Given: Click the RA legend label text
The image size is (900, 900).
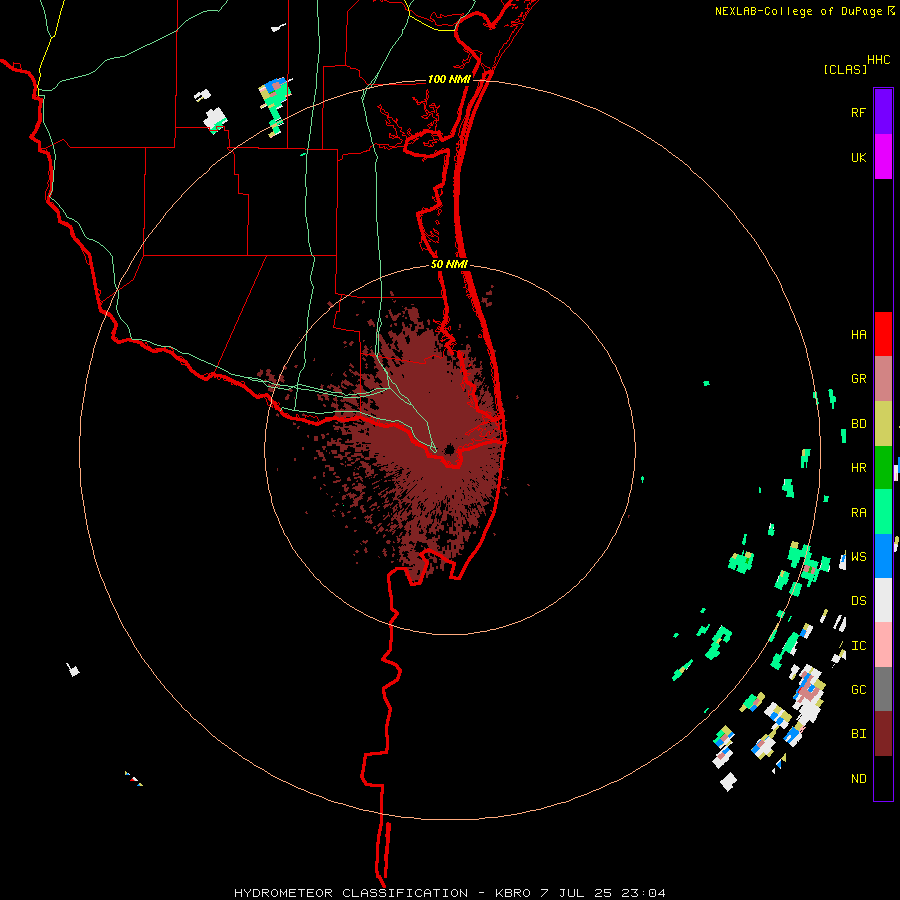Looking at the screenshot, I should click(859, 513).
